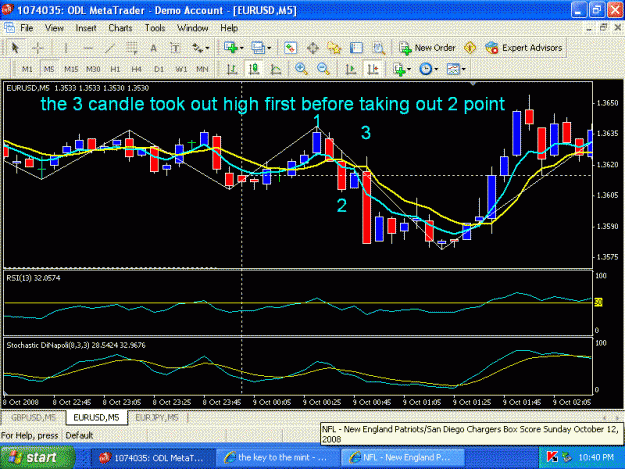
Task: Click the 'Default' status bar profile
Action: coord(79,436)
